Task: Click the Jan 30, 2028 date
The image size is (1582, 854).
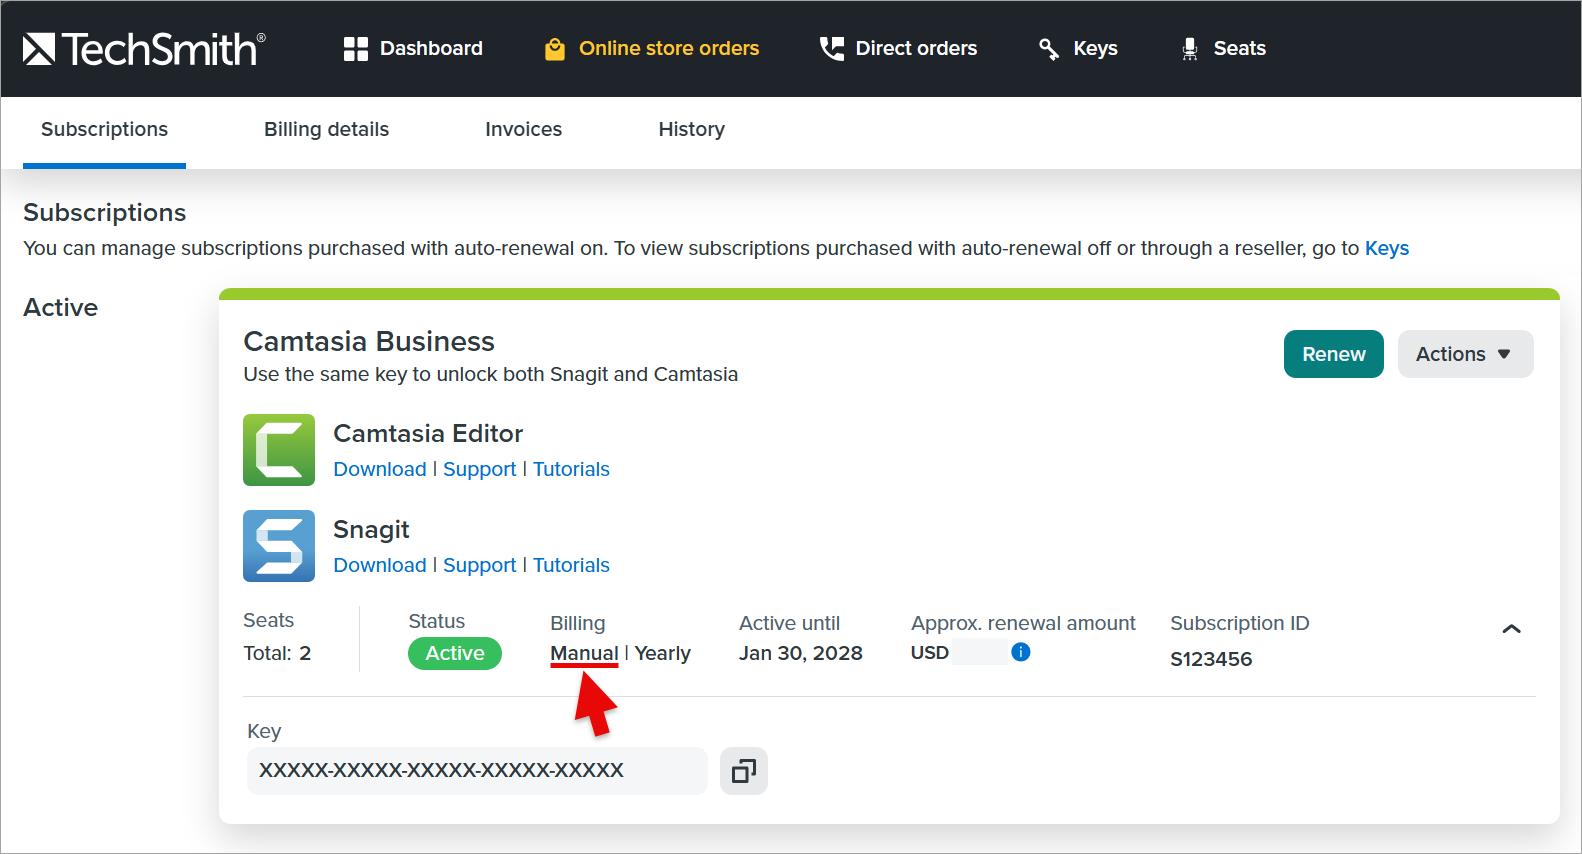Action: coord(801,653)
